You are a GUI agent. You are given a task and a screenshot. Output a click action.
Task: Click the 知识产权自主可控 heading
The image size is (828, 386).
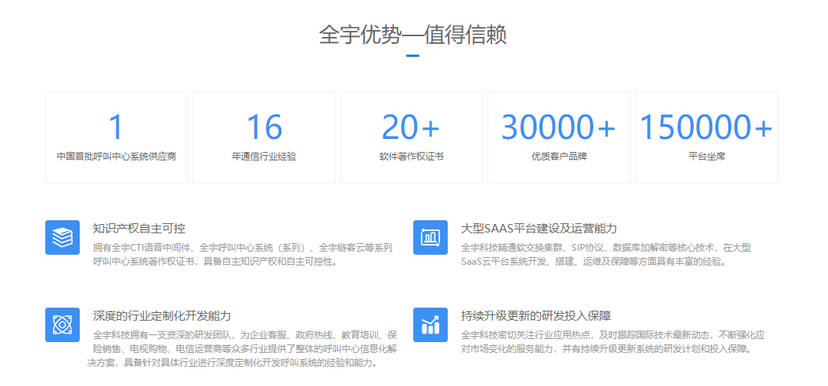(x=139, y=229)
